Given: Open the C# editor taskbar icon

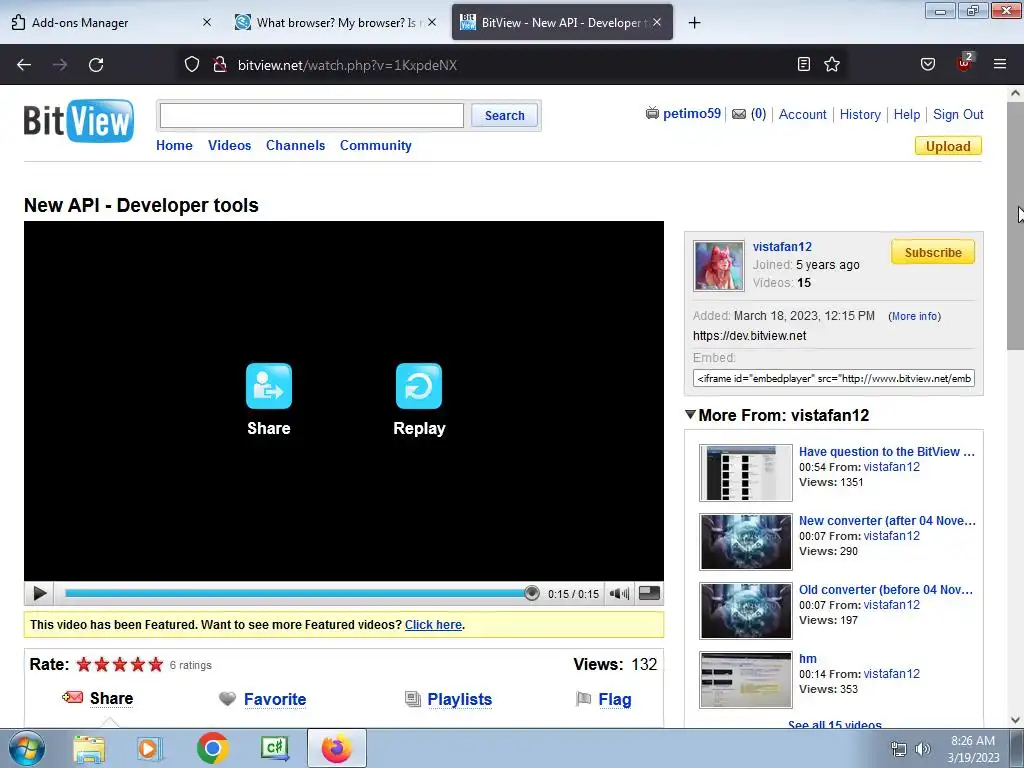Looking at the screenshot, I should pos(274,748).
